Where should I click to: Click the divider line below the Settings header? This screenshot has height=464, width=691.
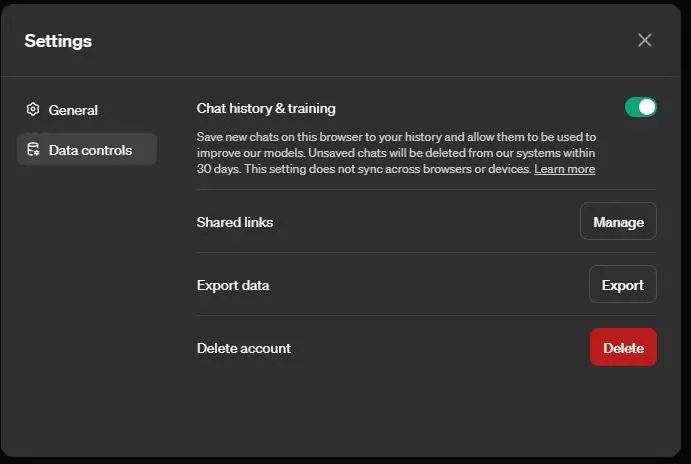[x=345, y=76]
